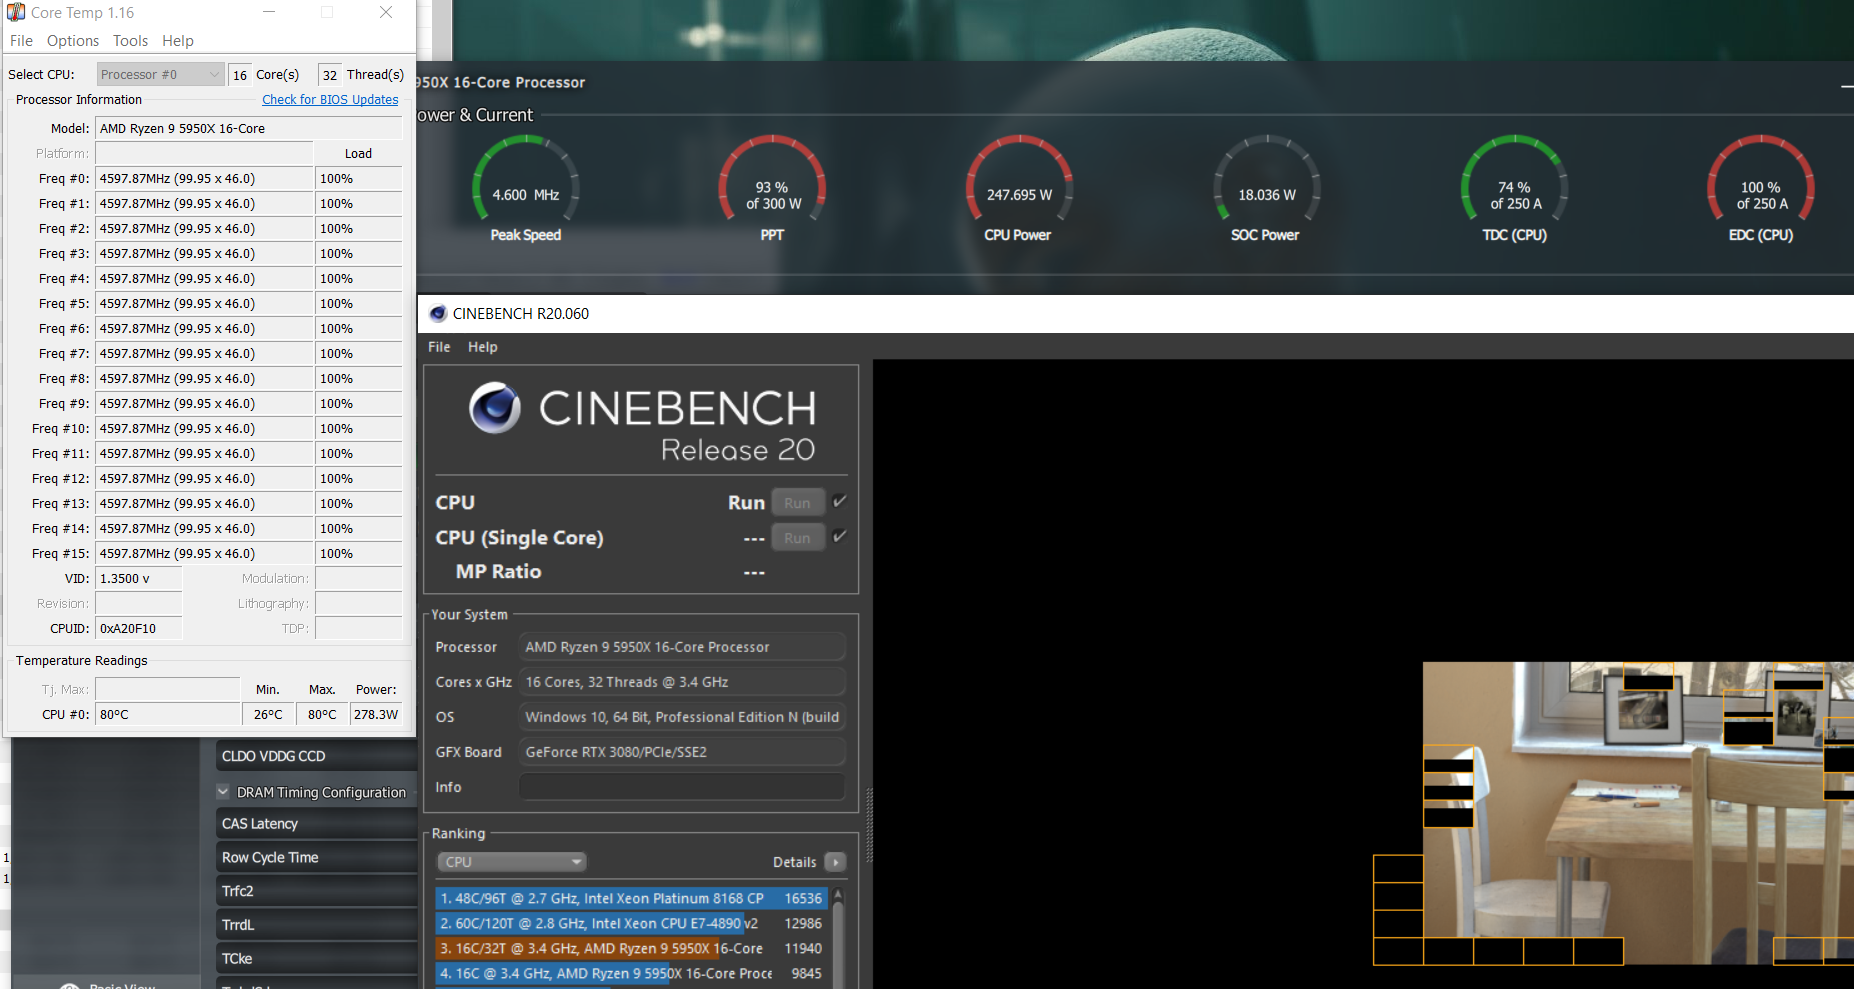1854x989 pixels.
Task: Click the Cinebench panel splitter handle
Action: pos(868,825)
